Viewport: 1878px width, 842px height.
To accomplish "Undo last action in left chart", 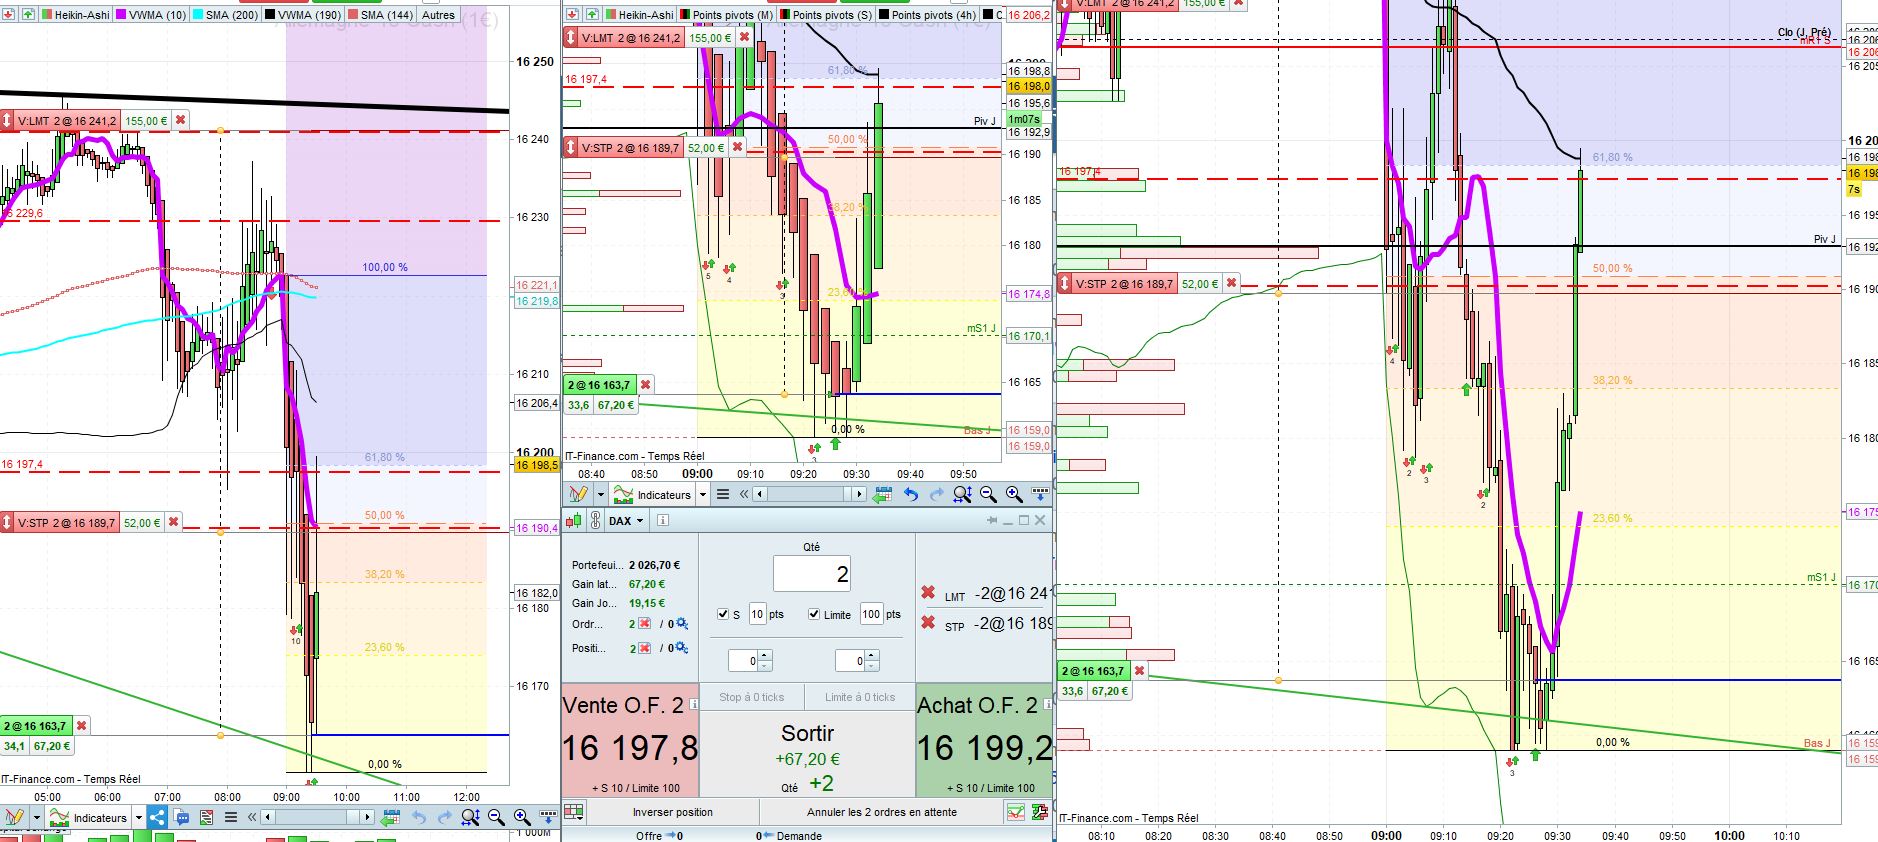I will click(x=419, y=817).
